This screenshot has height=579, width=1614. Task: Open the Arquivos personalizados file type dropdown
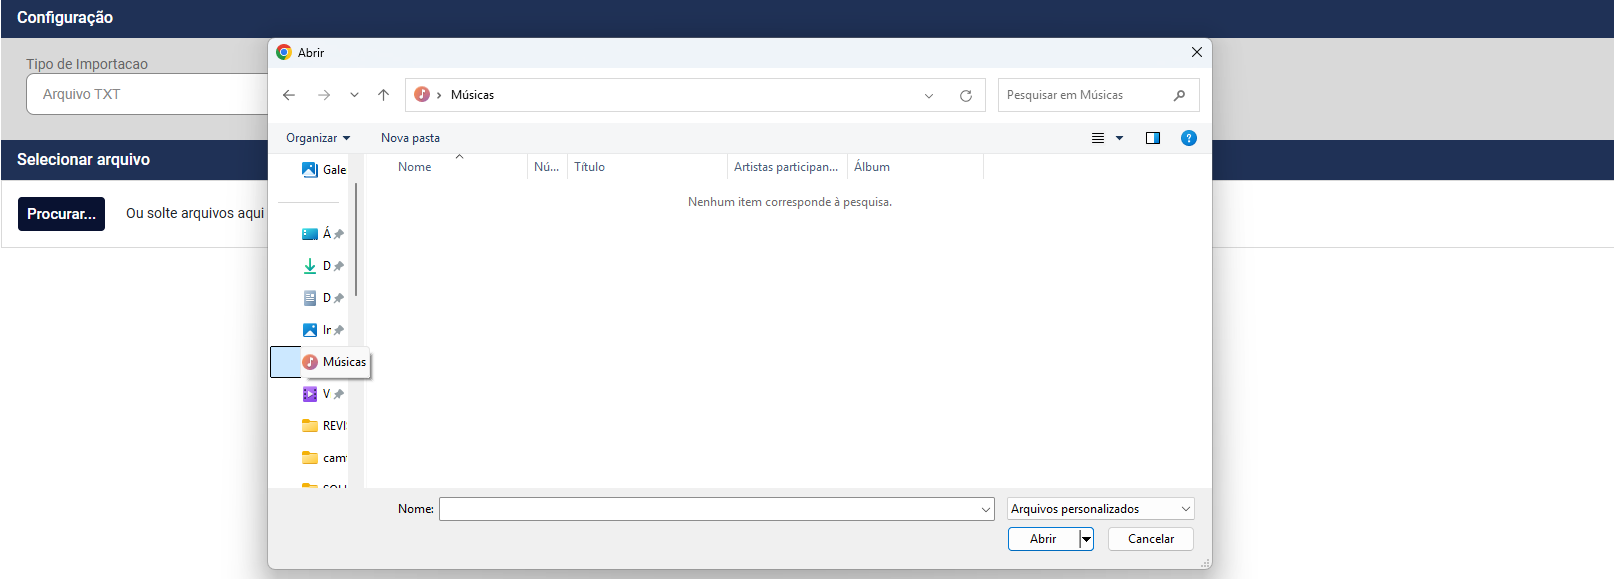[x=1100, y=509]
